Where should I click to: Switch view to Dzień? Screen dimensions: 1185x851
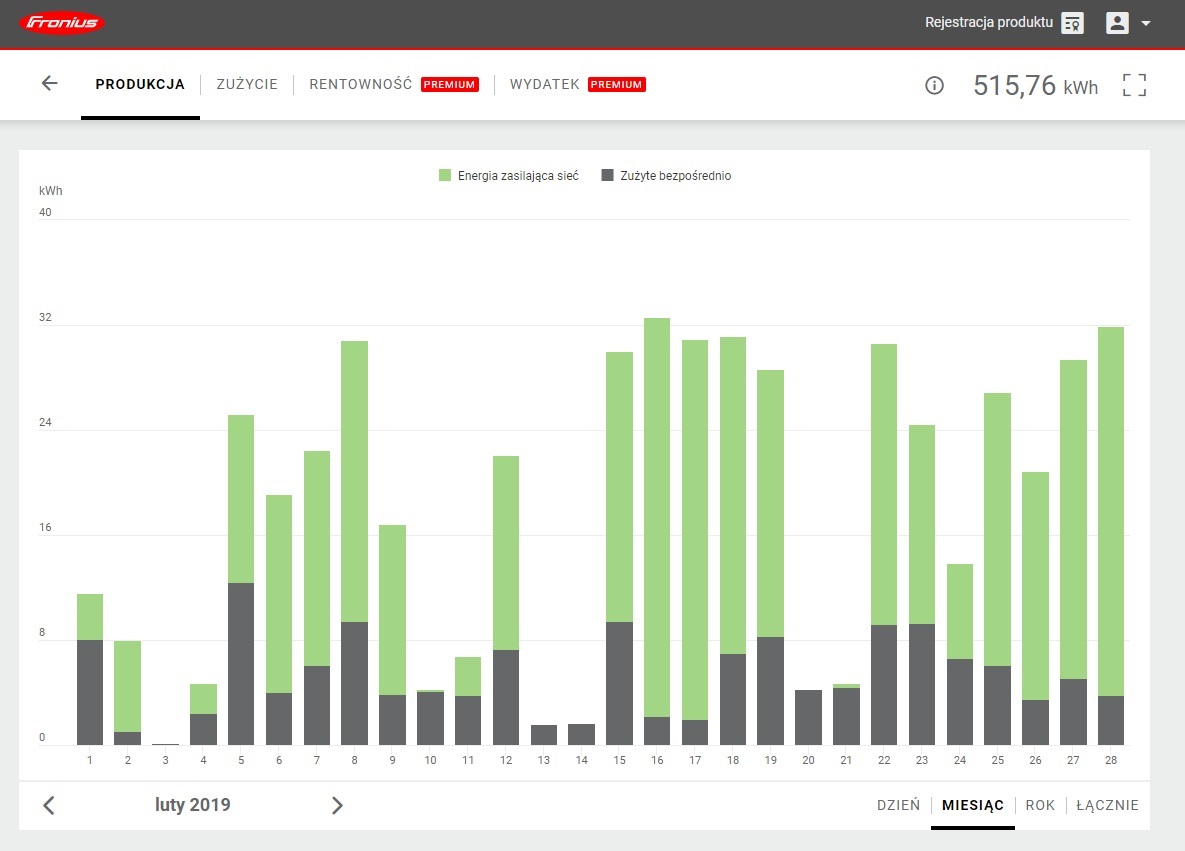coord(898,805)
